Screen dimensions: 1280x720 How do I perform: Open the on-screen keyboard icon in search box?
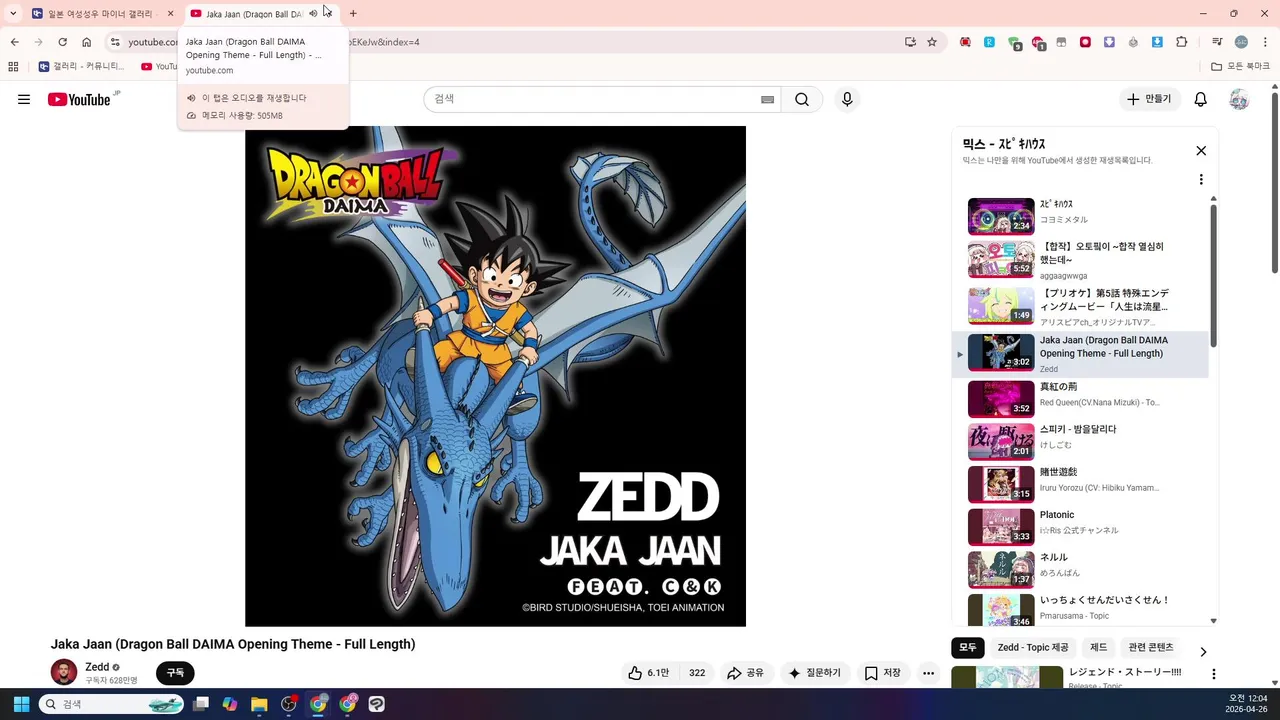click(x=767, y=99)
